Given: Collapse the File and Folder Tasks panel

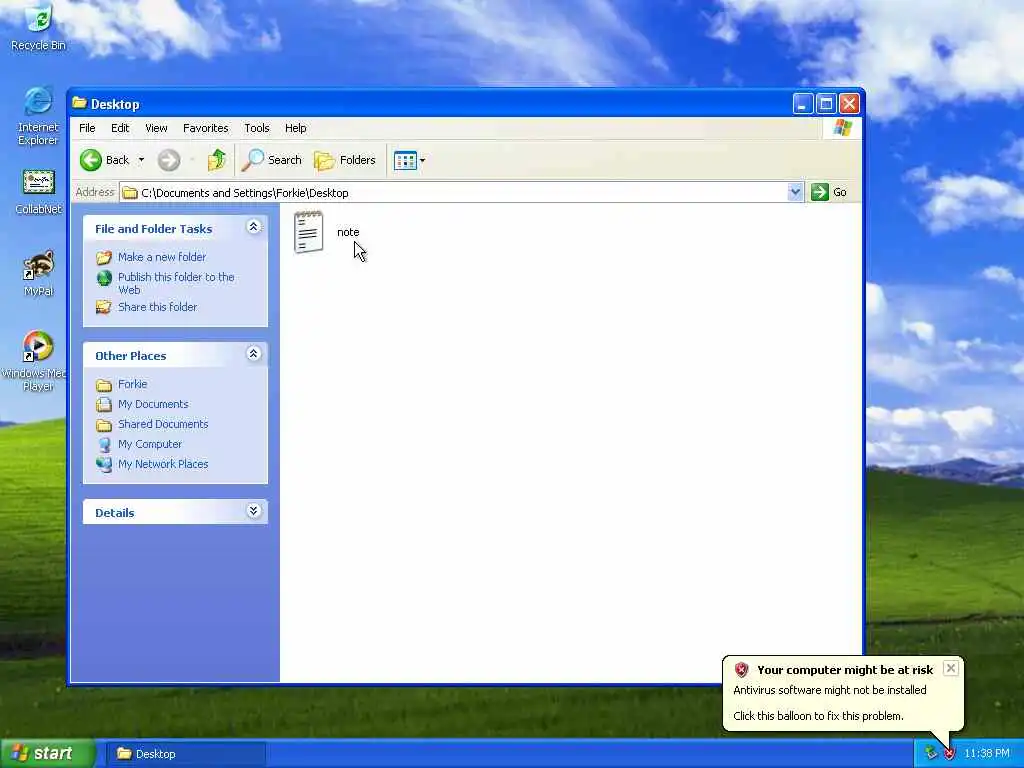Looking at the screenshot, I should 253,227.
